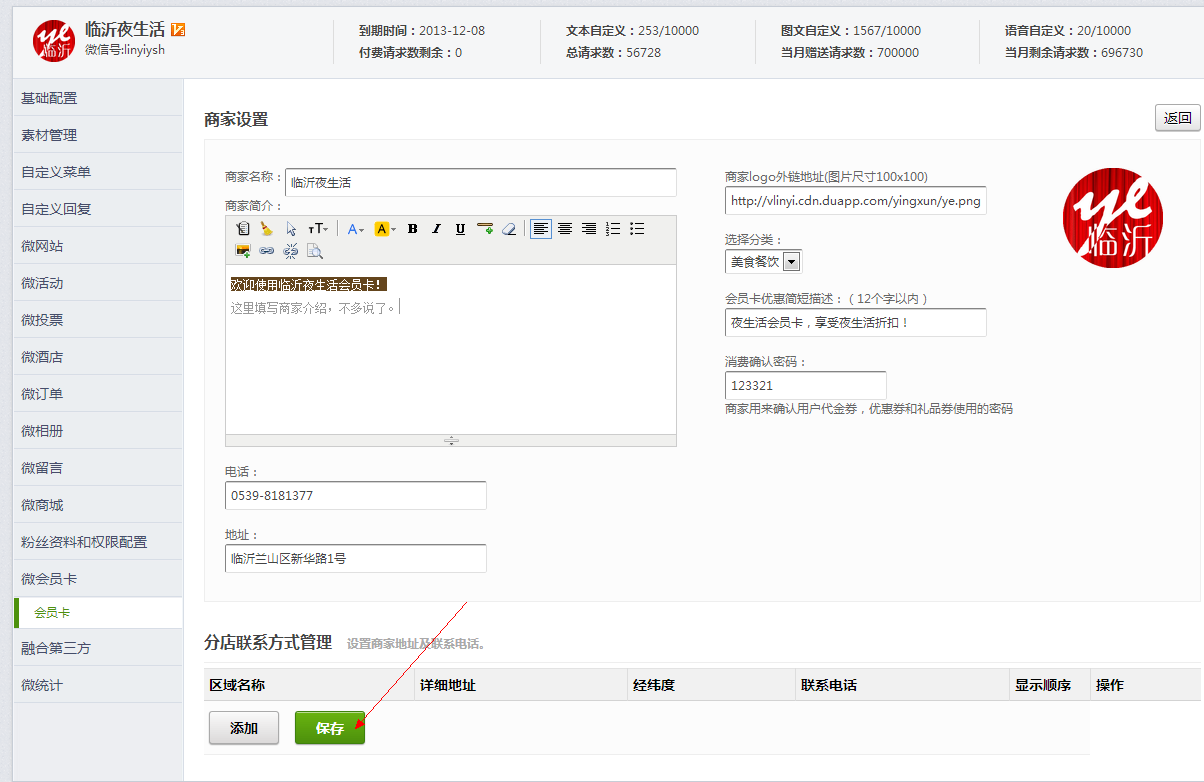Click the 返回 button
Image resolution: width=1204 pixels, height=782 pixels.
(x=1177, y=118)
